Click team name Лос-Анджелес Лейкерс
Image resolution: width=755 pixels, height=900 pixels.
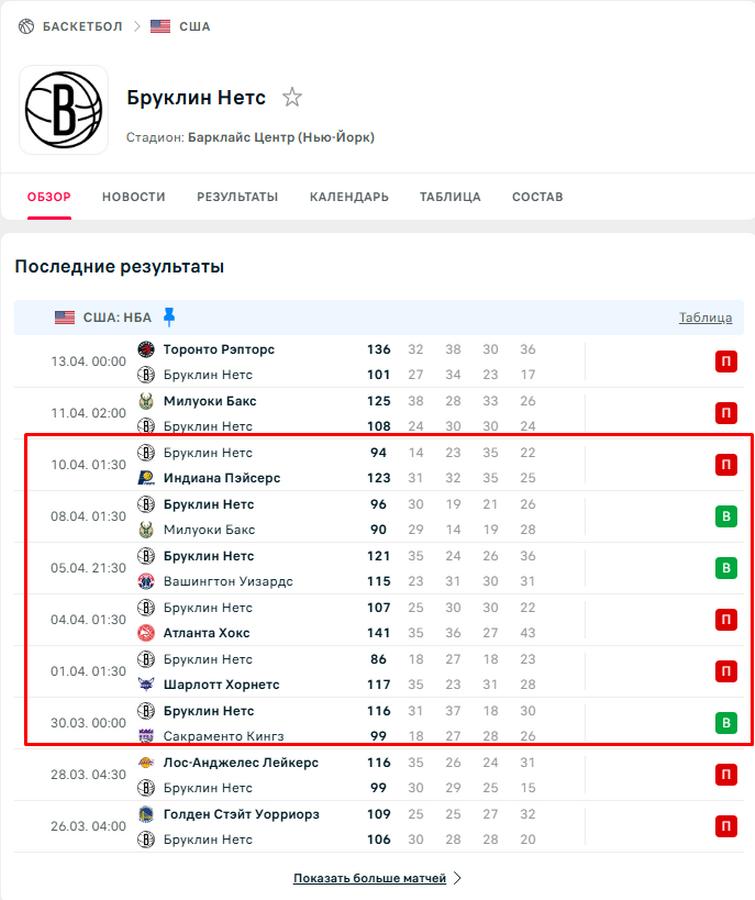241,762
